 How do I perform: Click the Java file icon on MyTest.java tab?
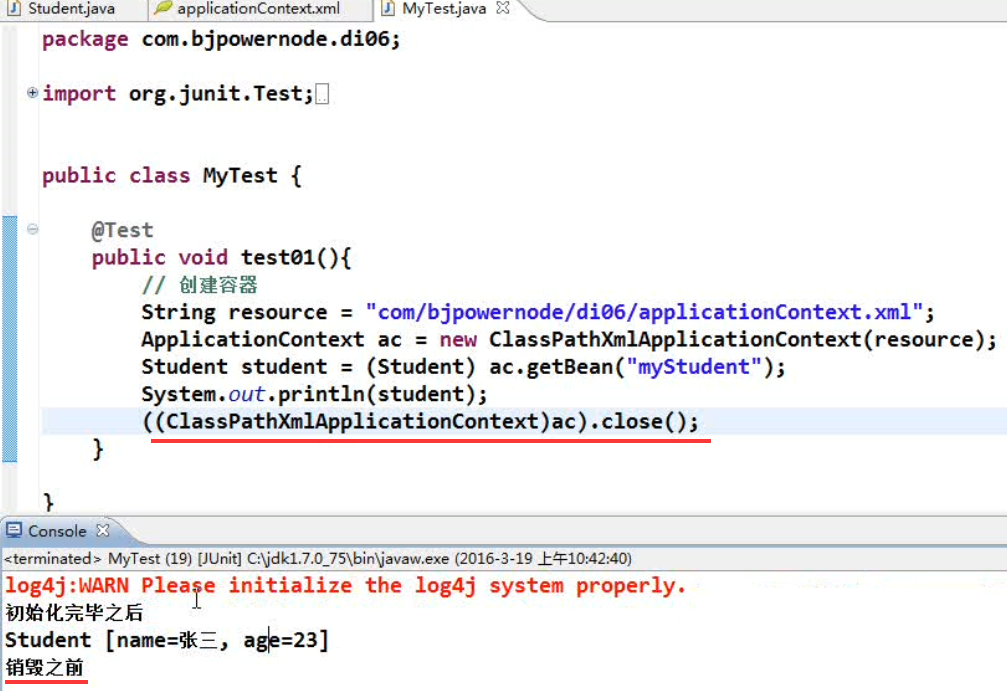[x=387, y=8]
